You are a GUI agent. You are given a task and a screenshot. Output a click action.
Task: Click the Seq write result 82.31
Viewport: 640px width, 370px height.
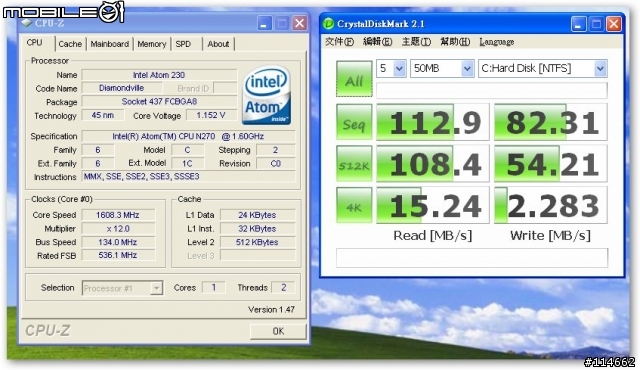[x=551, y=122]
